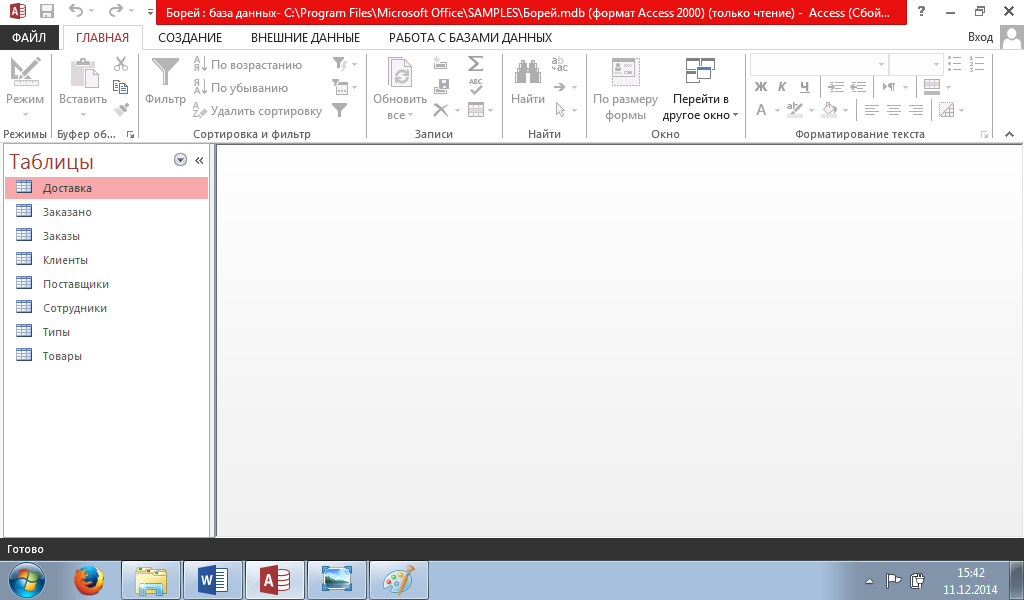Click the text highlight color icon

tap(795, 110)
